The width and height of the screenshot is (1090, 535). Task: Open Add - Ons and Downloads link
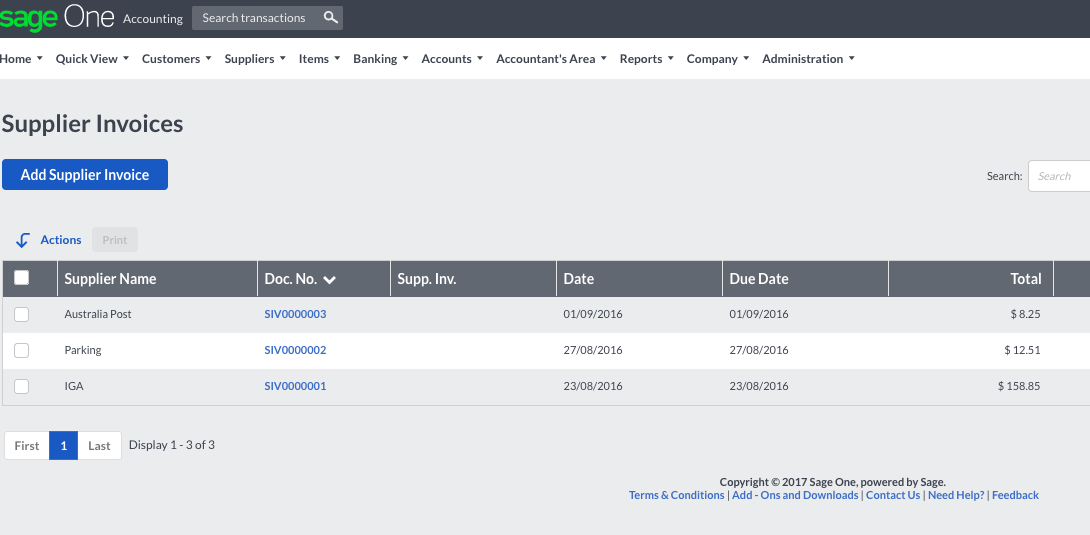[795, 495]
